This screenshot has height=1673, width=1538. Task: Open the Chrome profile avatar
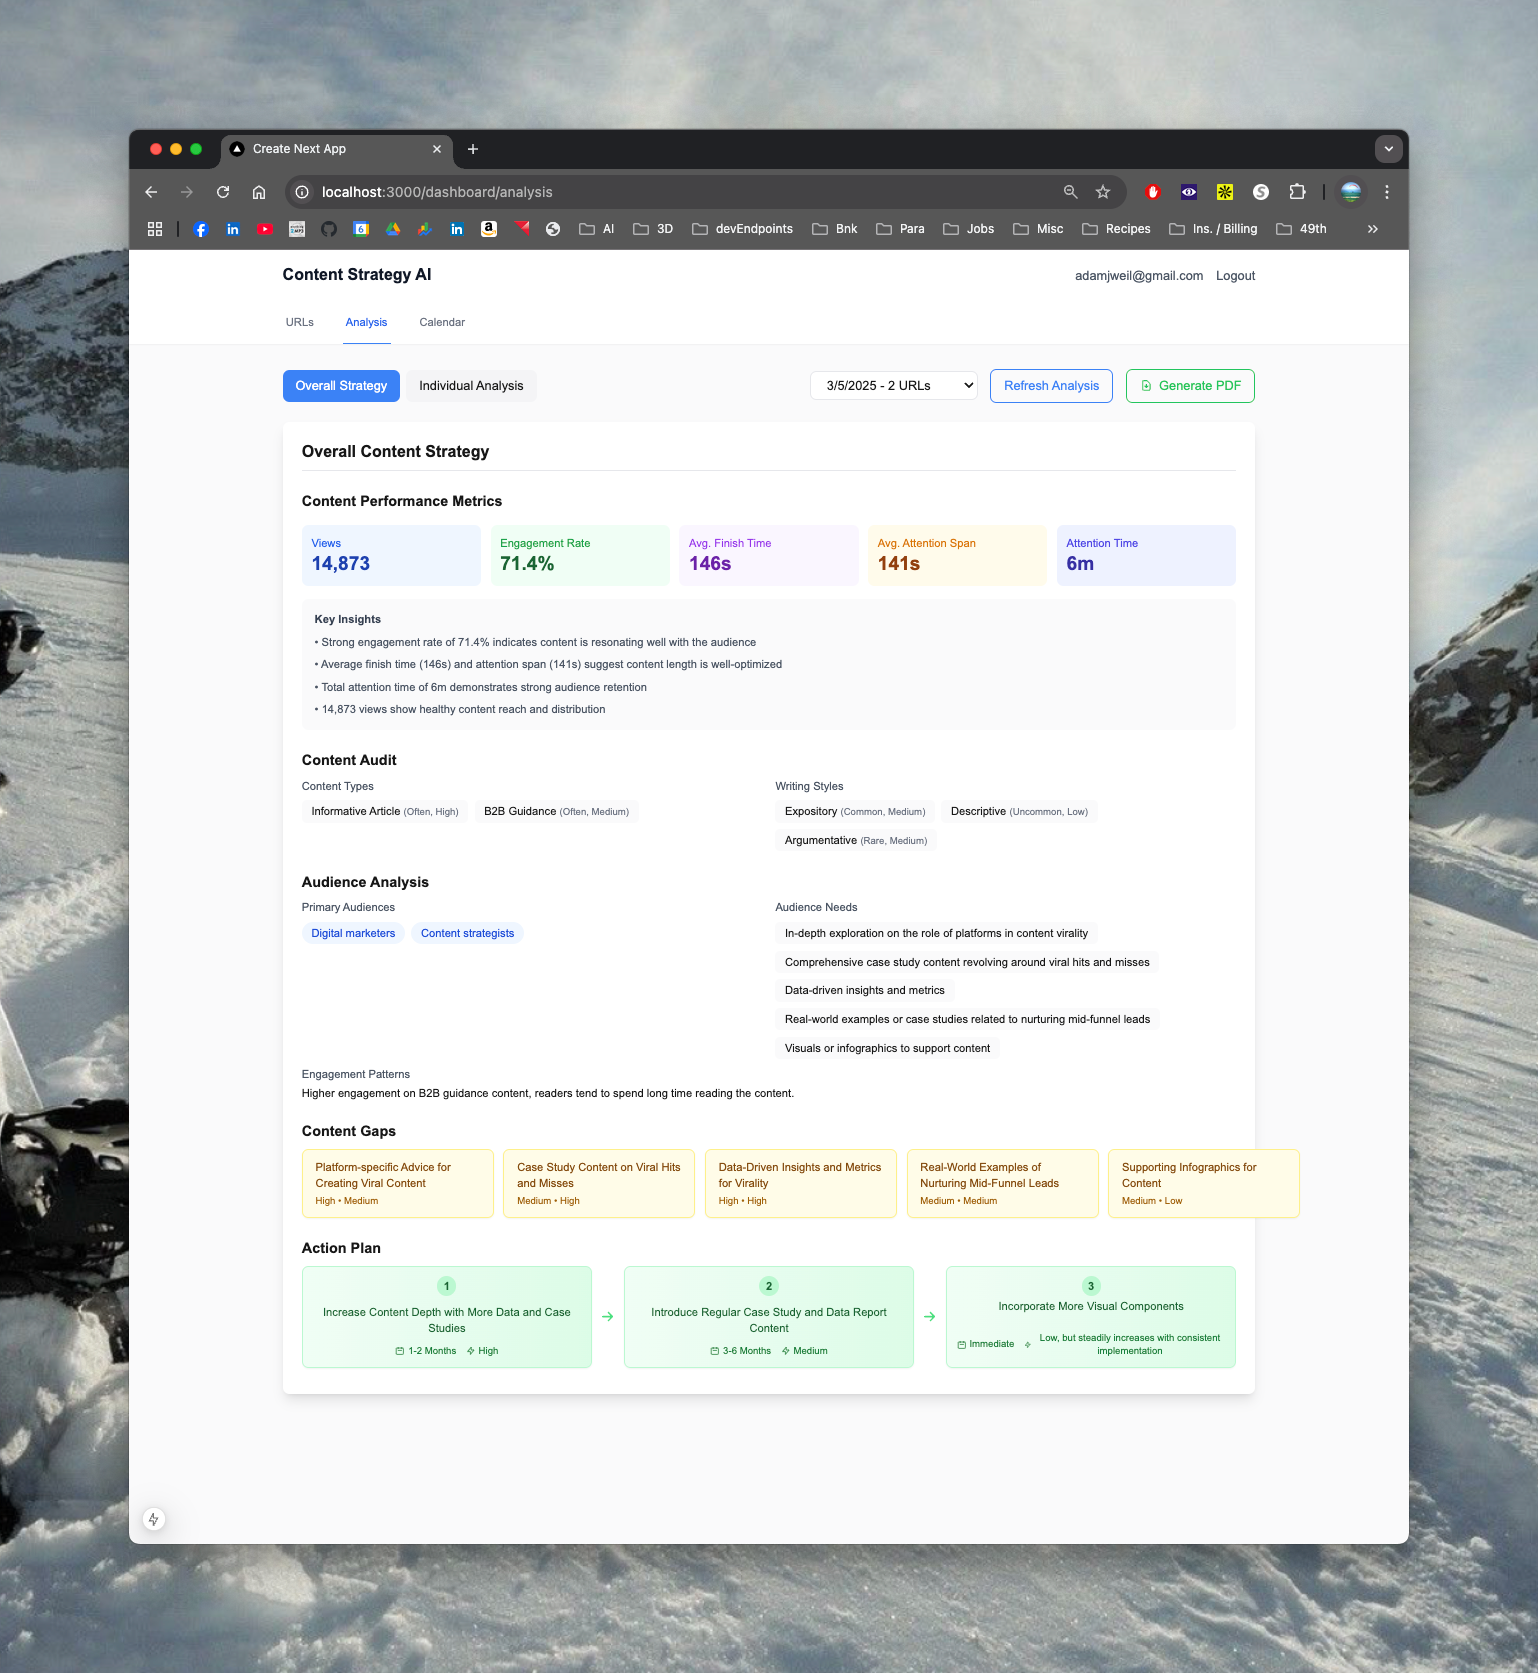1351,192
